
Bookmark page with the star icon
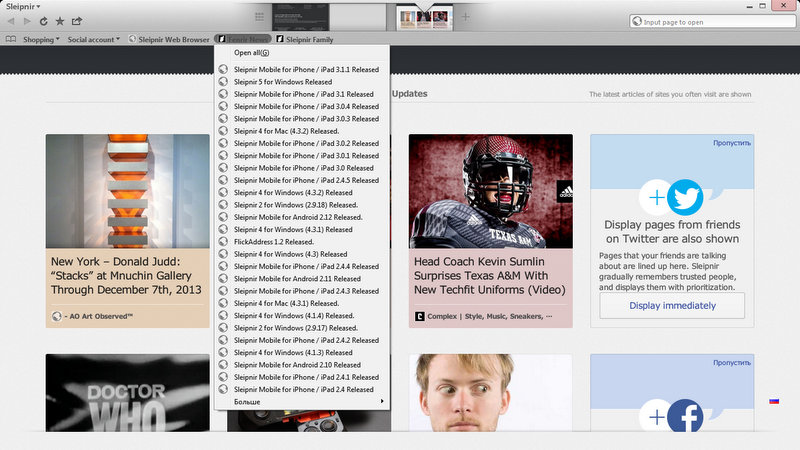click(x=60, y=21)
